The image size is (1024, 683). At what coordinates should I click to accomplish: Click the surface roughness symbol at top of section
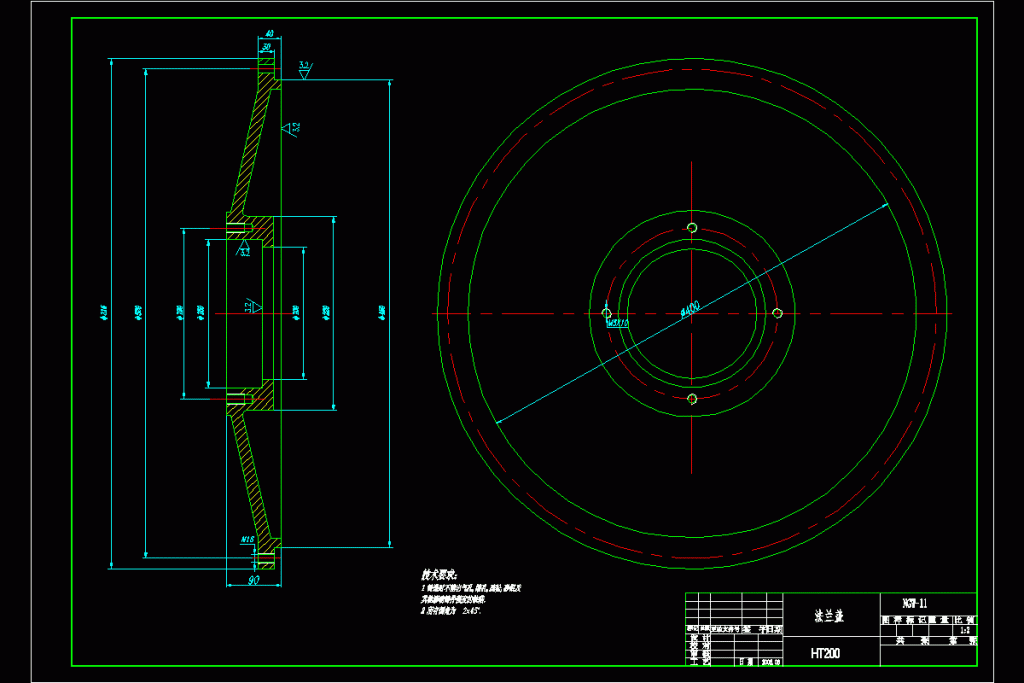[304, 69]
